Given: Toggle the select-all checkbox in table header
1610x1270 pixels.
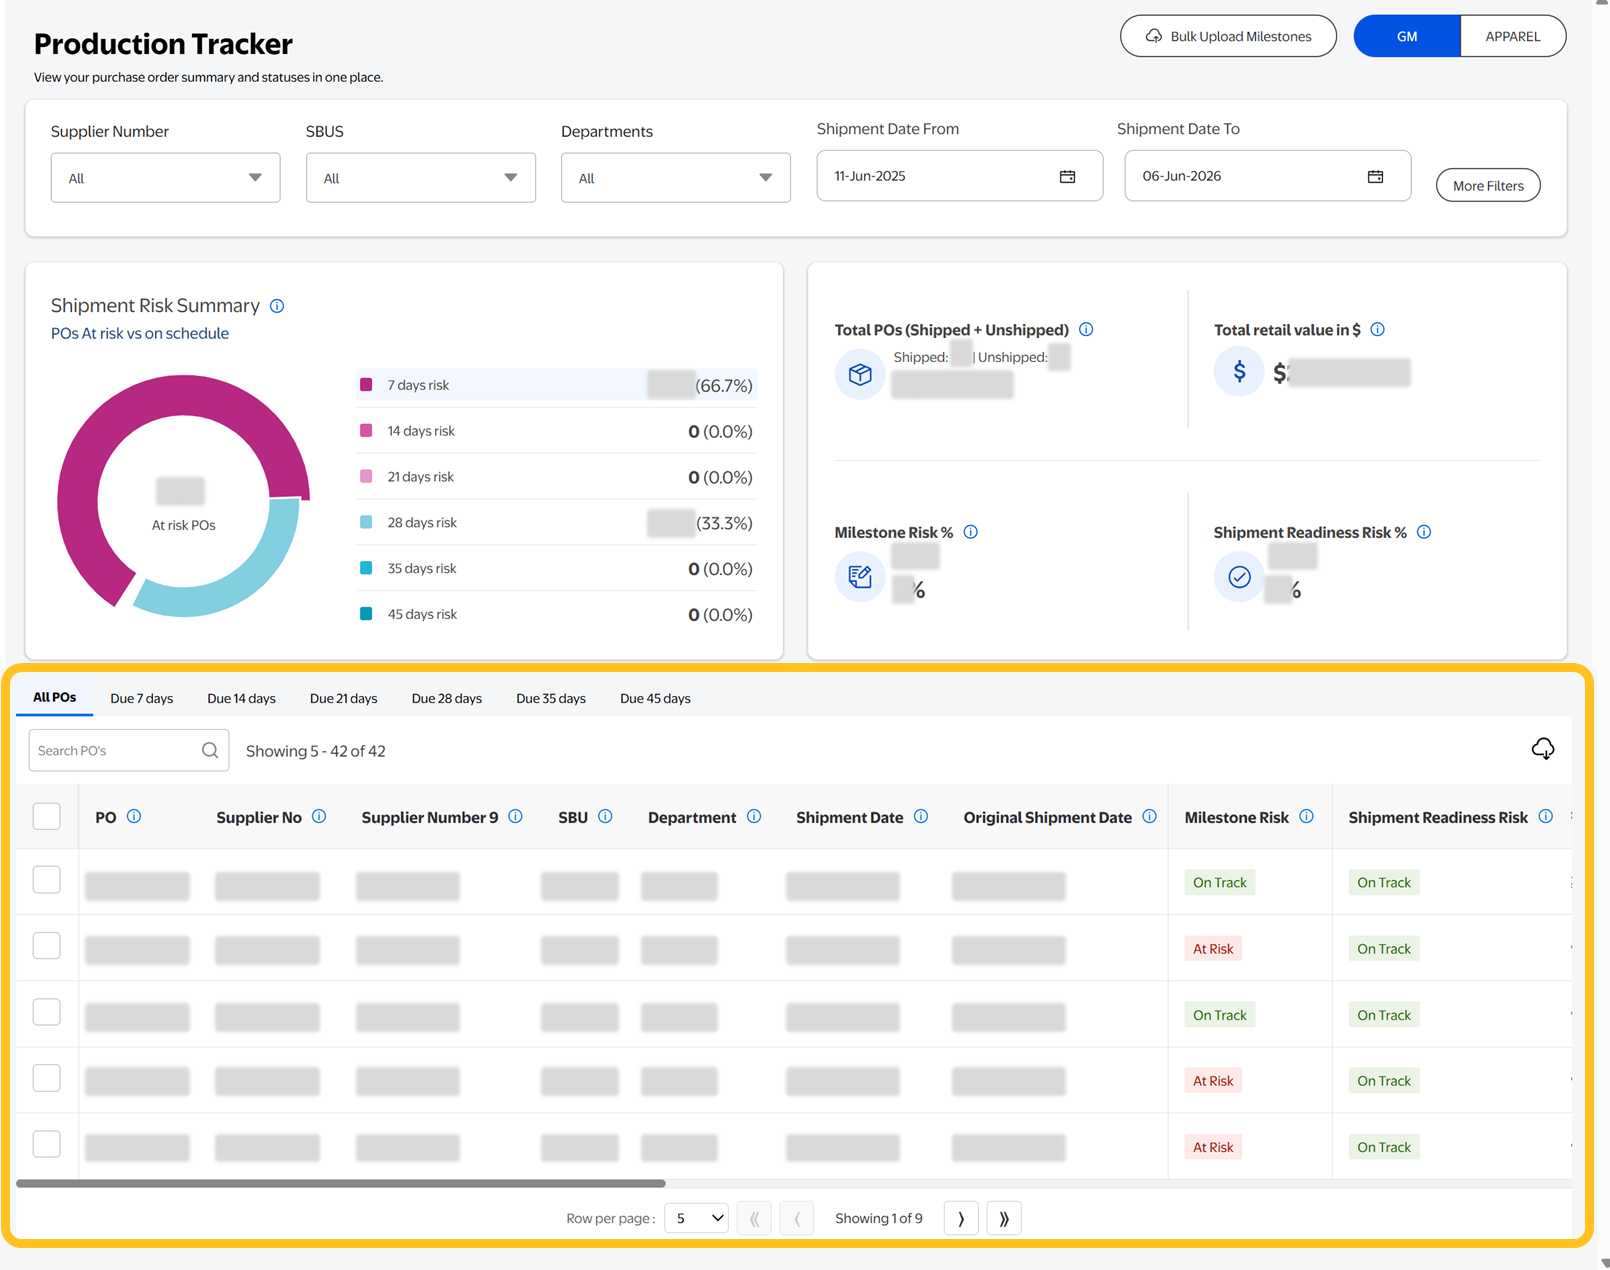Looking at the screenshot, I should tap(47, 817).
